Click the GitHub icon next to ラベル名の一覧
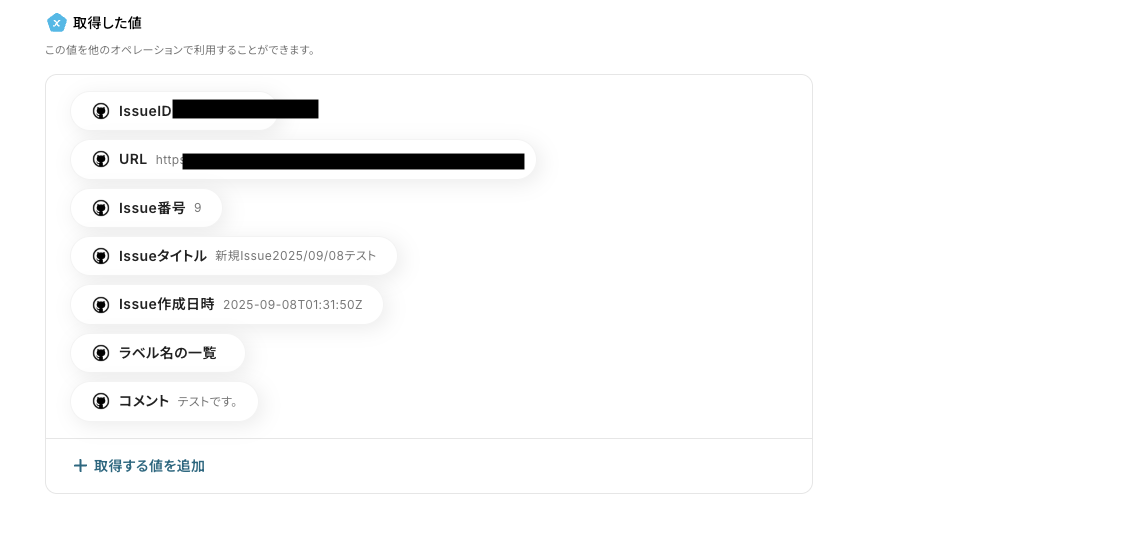 (x=101, y=353)
